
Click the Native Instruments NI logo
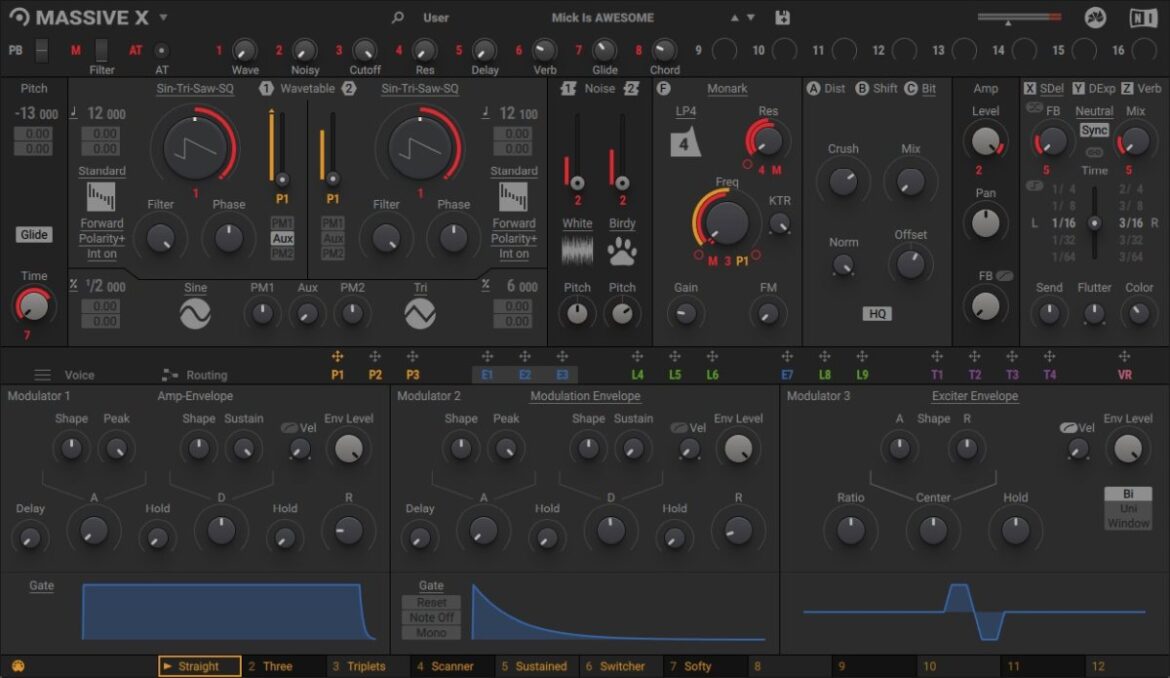click(1143, 18)
